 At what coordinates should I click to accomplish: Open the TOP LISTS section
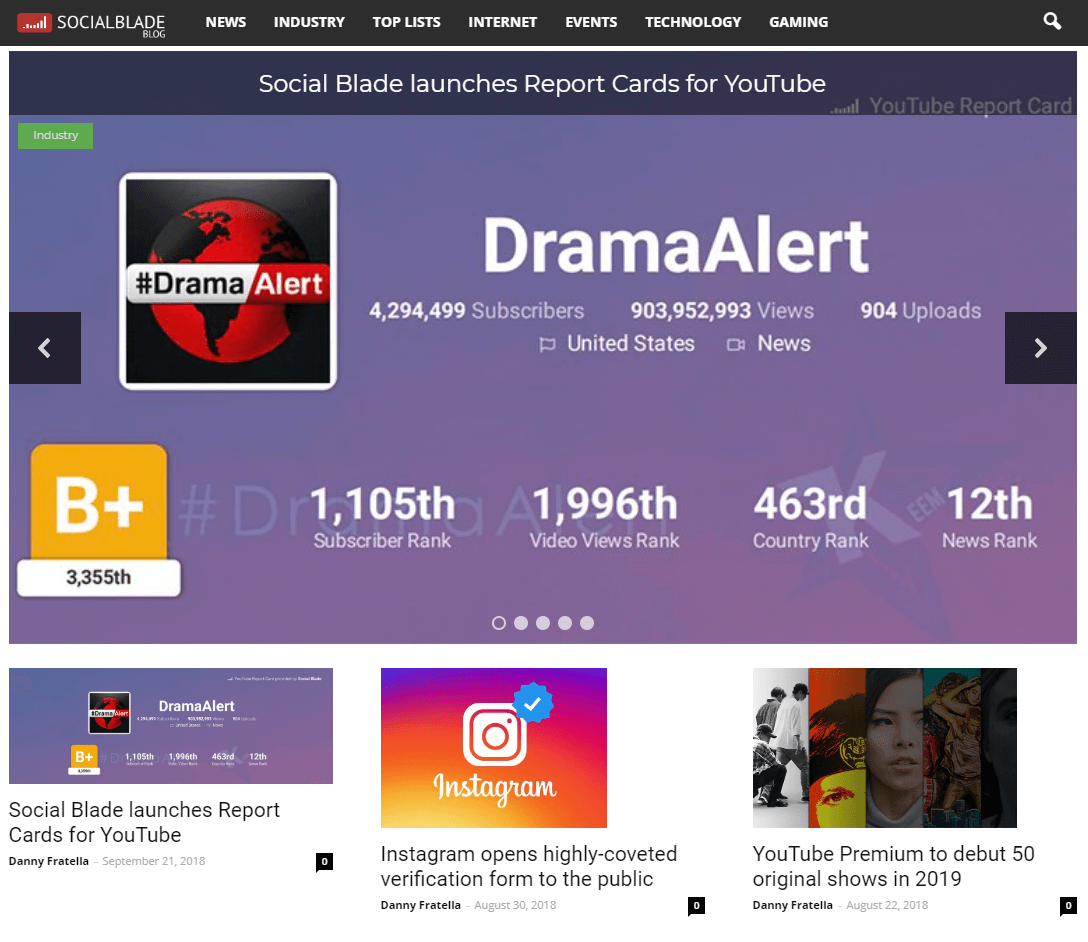(x=406, y=22)
